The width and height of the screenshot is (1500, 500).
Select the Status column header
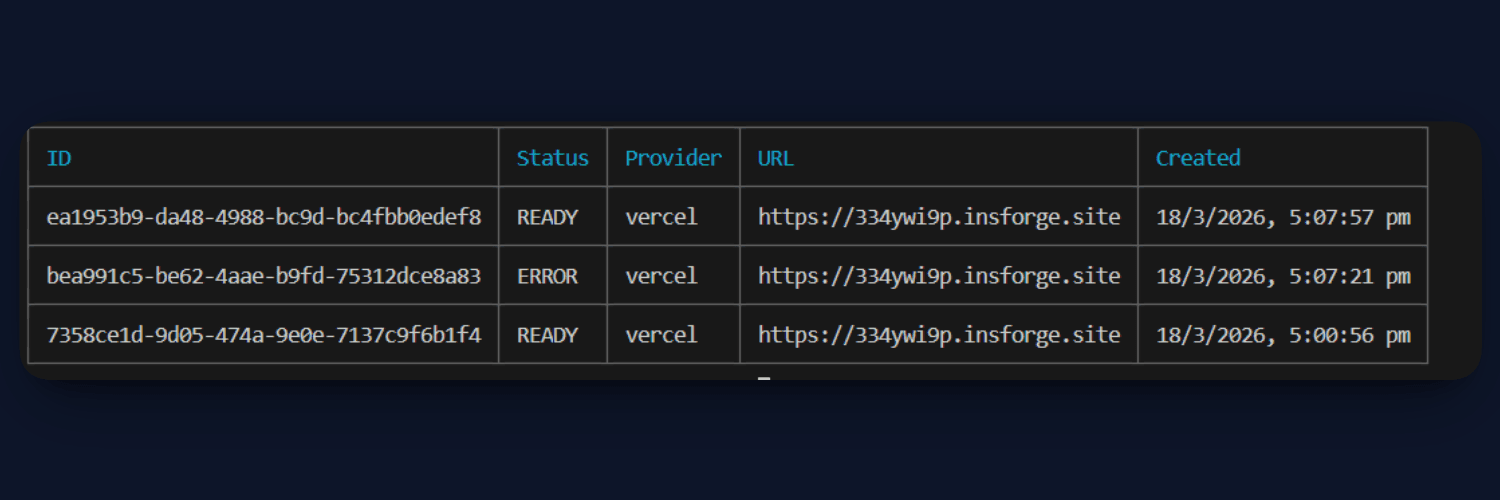[x=552, y=158]
